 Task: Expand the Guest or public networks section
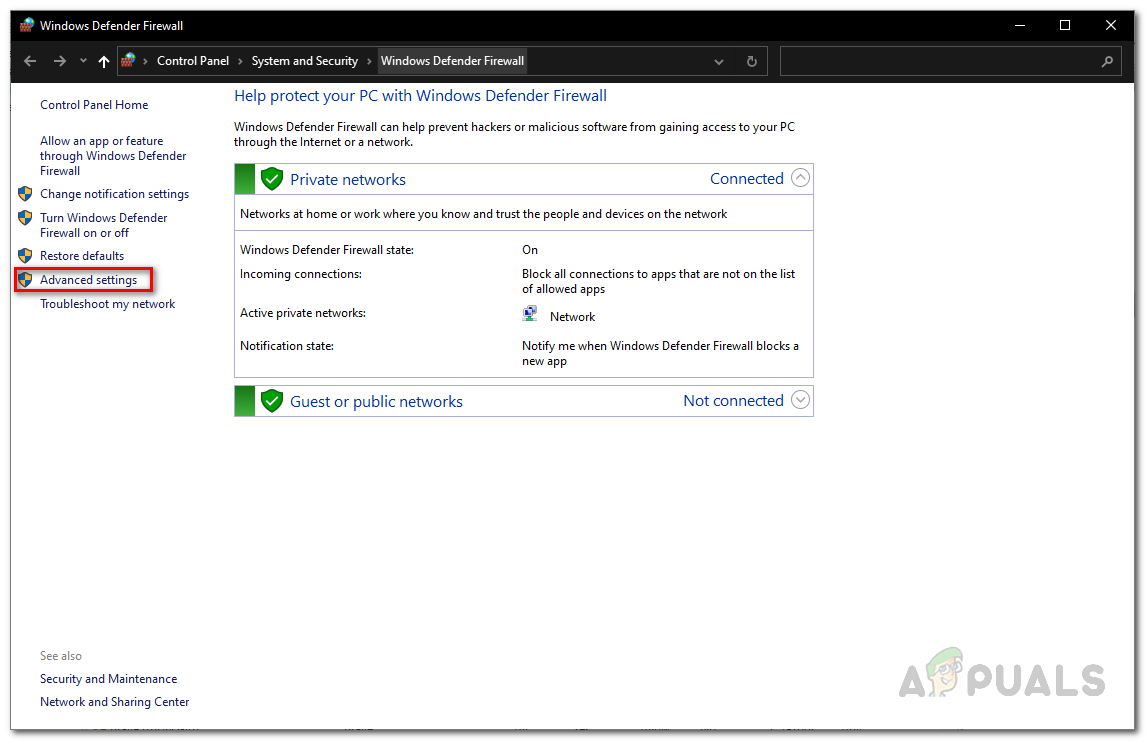point(800,400)
